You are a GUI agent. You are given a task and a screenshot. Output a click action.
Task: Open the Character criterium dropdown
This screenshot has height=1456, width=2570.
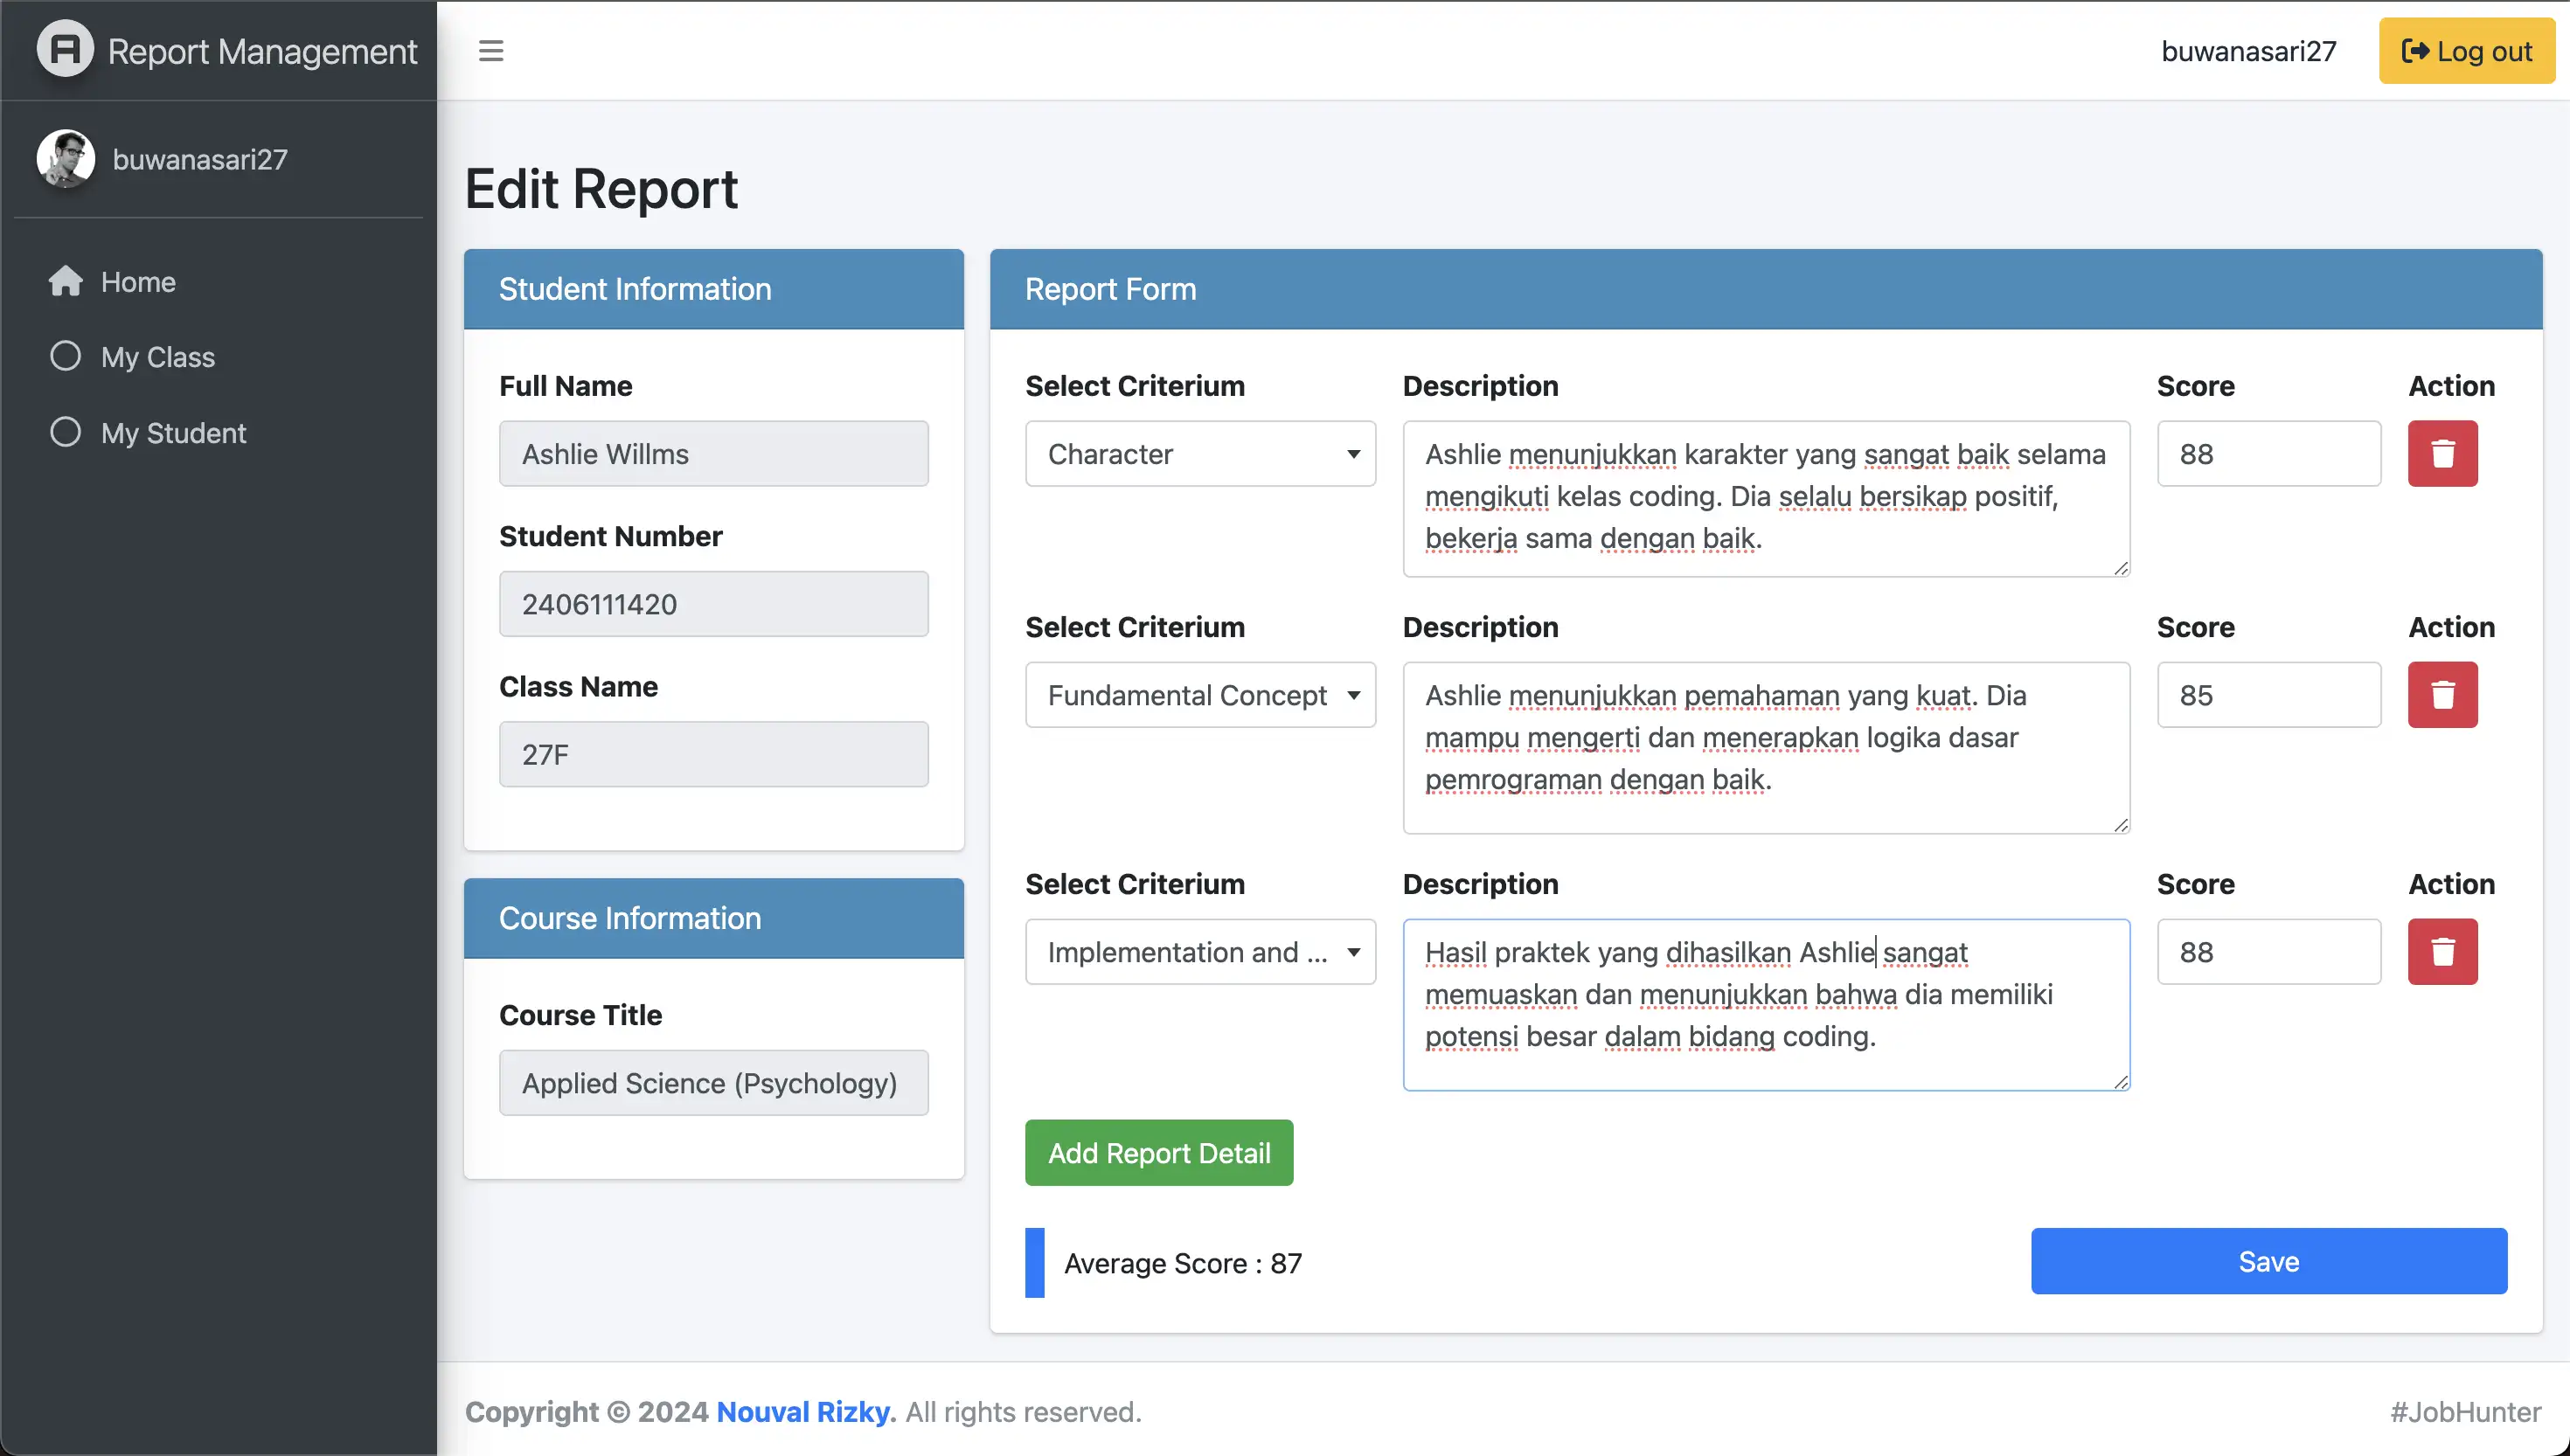pos(1200,454)
